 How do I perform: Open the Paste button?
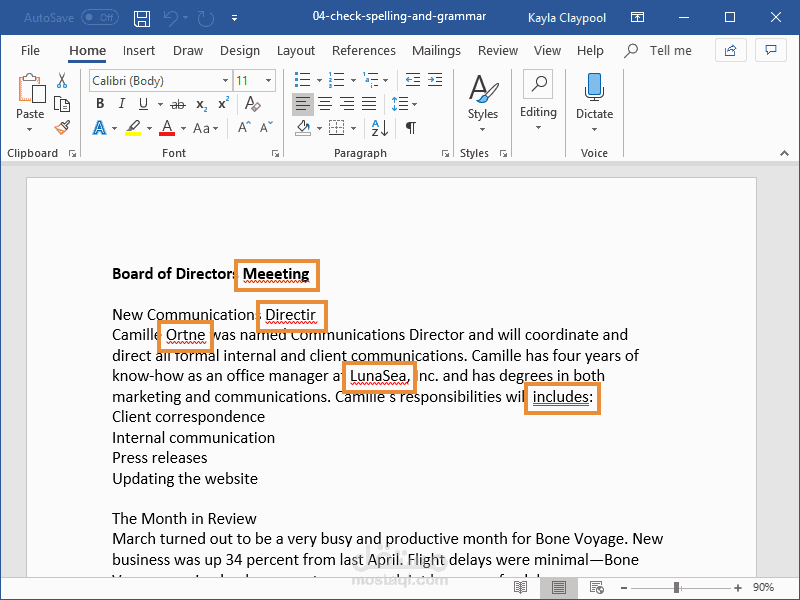(x=30, y=103)
